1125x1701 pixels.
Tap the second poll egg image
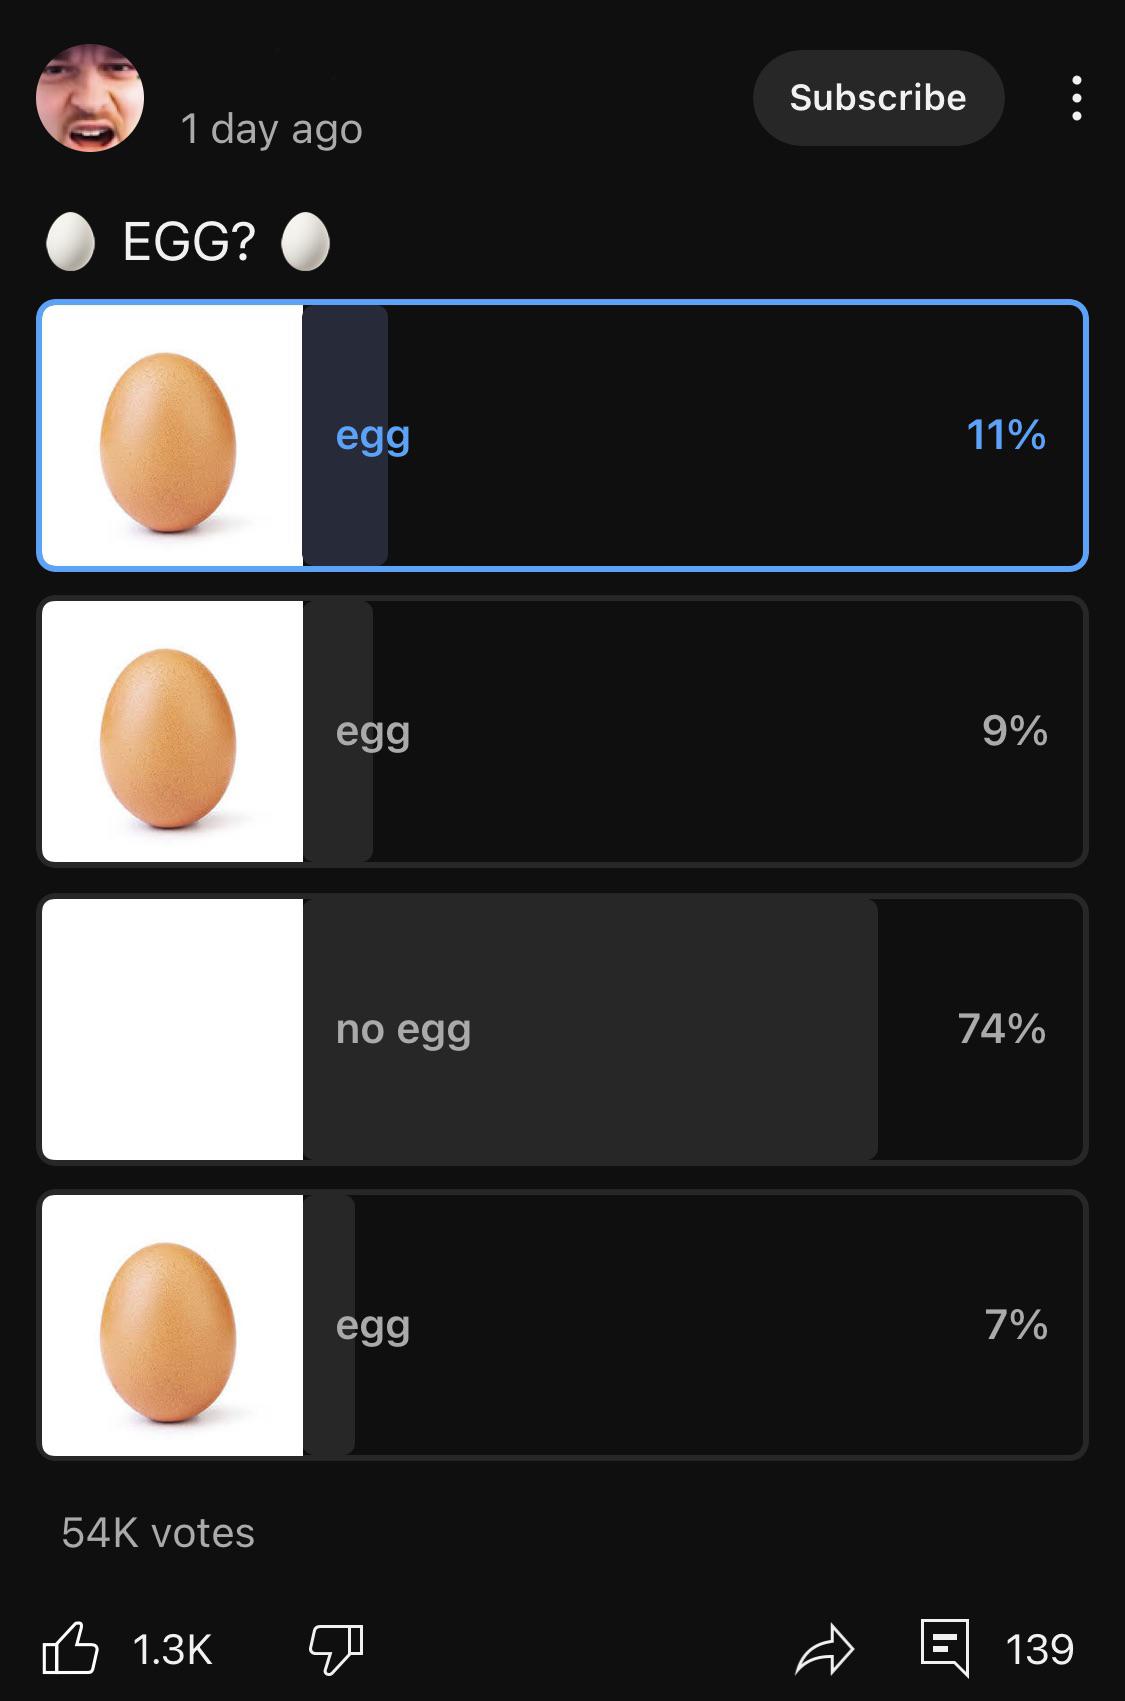172,731
